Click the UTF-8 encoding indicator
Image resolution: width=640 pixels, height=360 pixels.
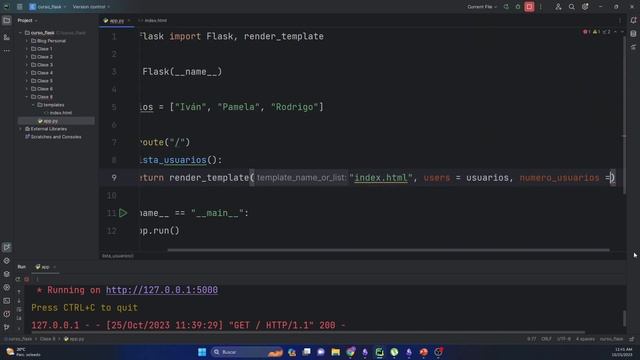(x=564, y=339)
